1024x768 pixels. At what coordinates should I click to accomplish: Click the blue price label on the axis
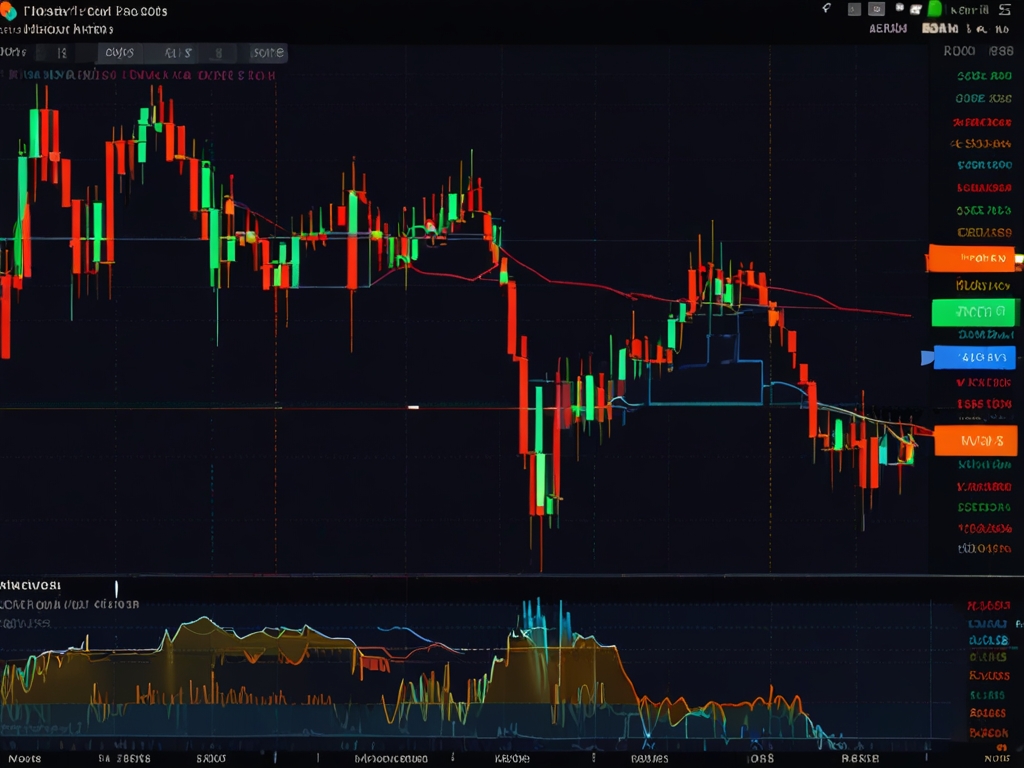click(x=974, y=357)
